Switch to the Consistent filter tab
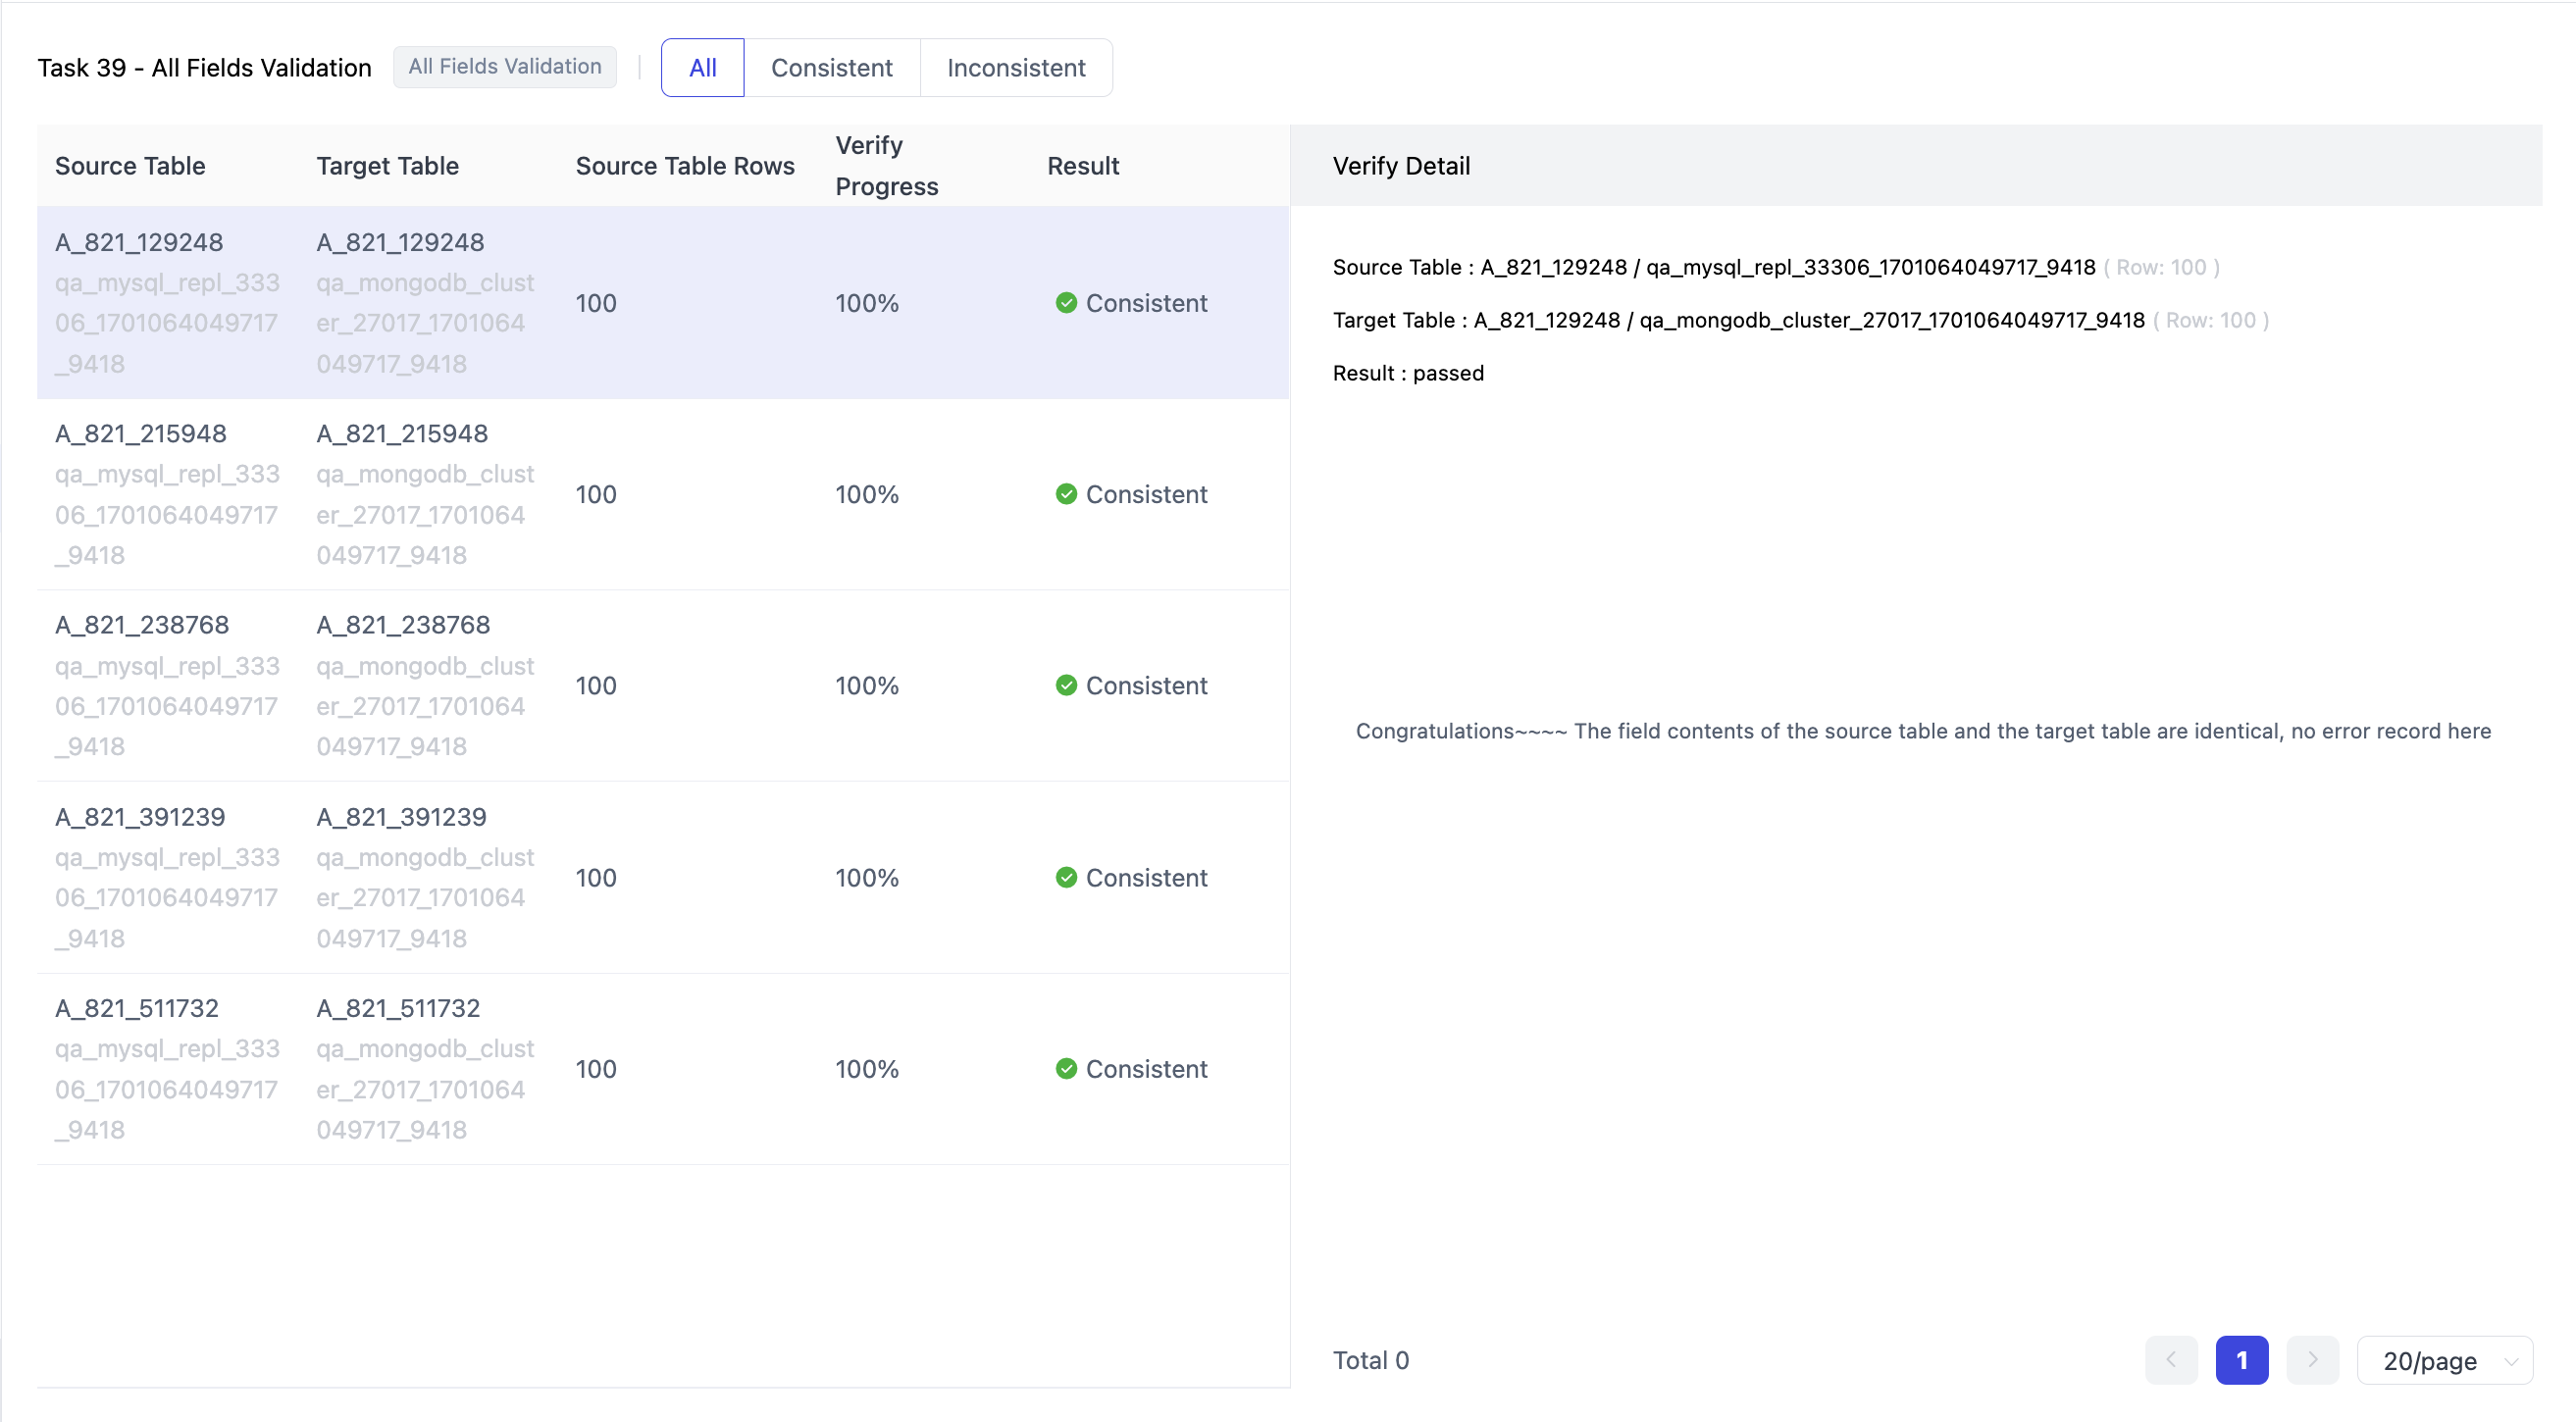 [x=831, y=68]
